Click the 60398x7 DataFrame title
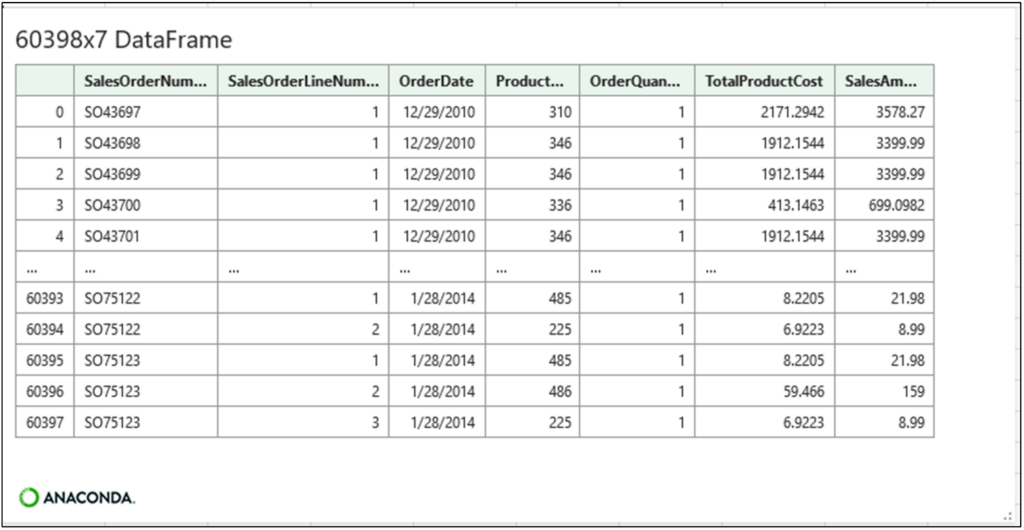 point(123,40)
